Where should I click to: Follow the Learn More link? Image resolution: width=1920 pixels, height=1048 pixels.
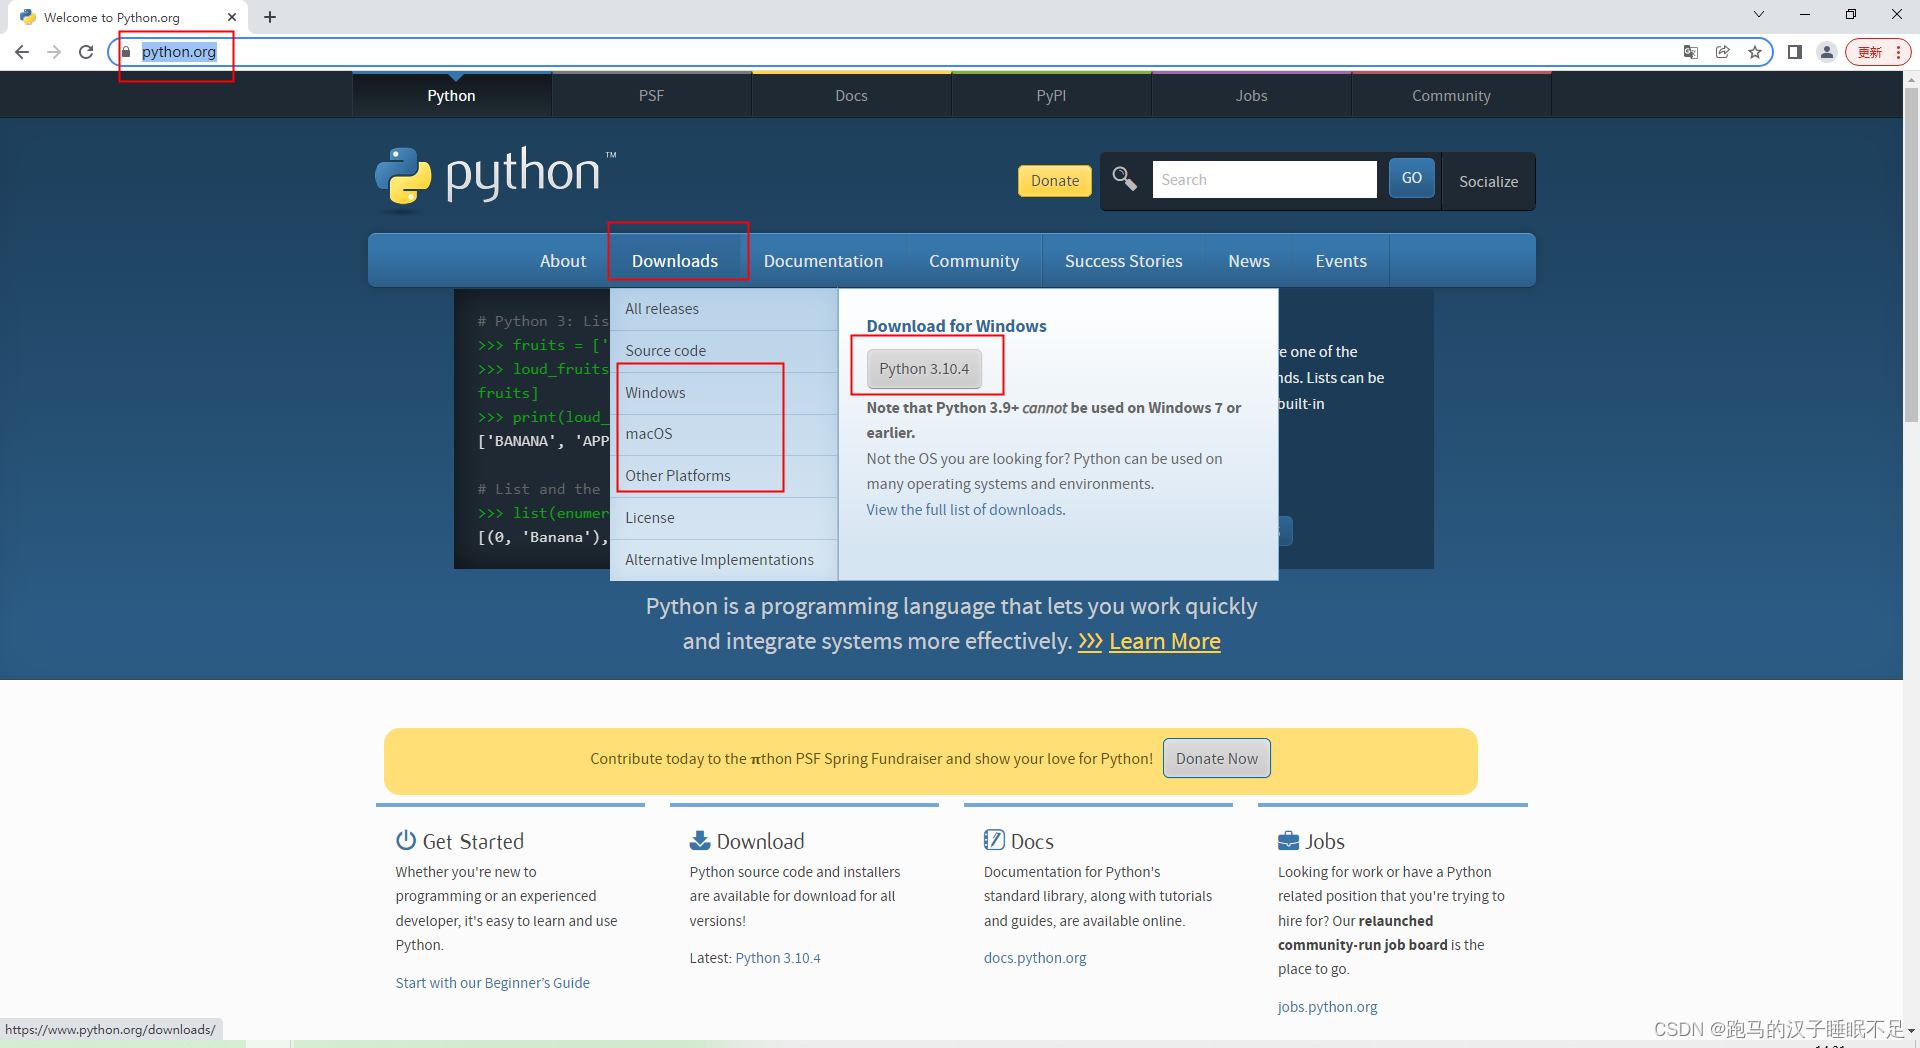pyautogui.click(x=1165, y=642)
